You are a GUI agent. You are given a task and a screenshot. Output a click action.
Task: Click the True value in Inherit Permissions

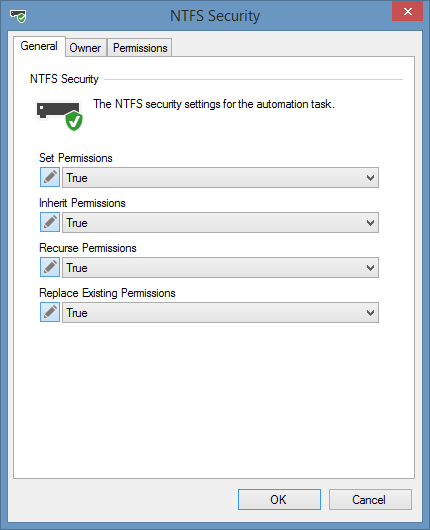[77, 223]
